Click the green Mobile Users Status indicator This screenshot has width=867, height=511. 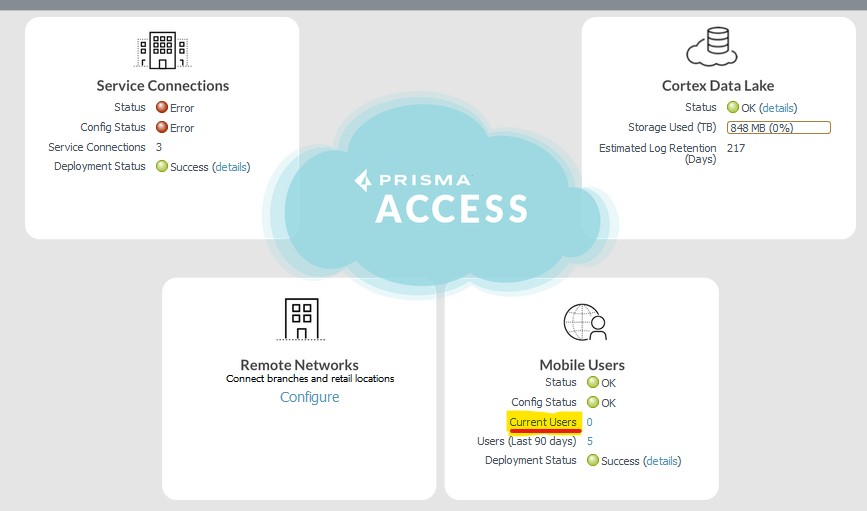tap(593, 383)
